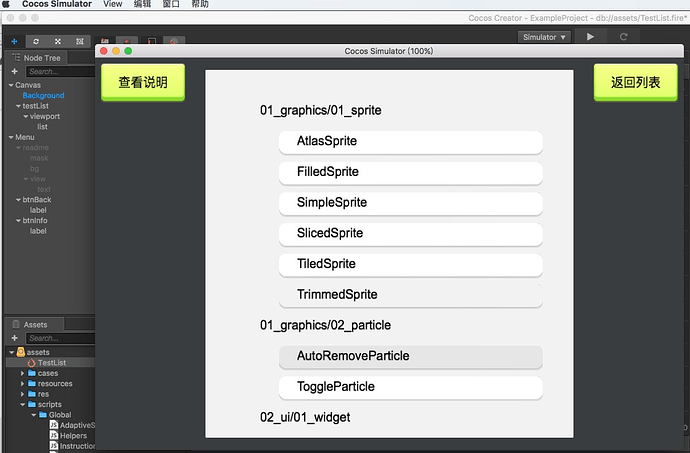Screen dimensions: 690x453
Task: Click the 返回列表 button
Action: [635, 82]
